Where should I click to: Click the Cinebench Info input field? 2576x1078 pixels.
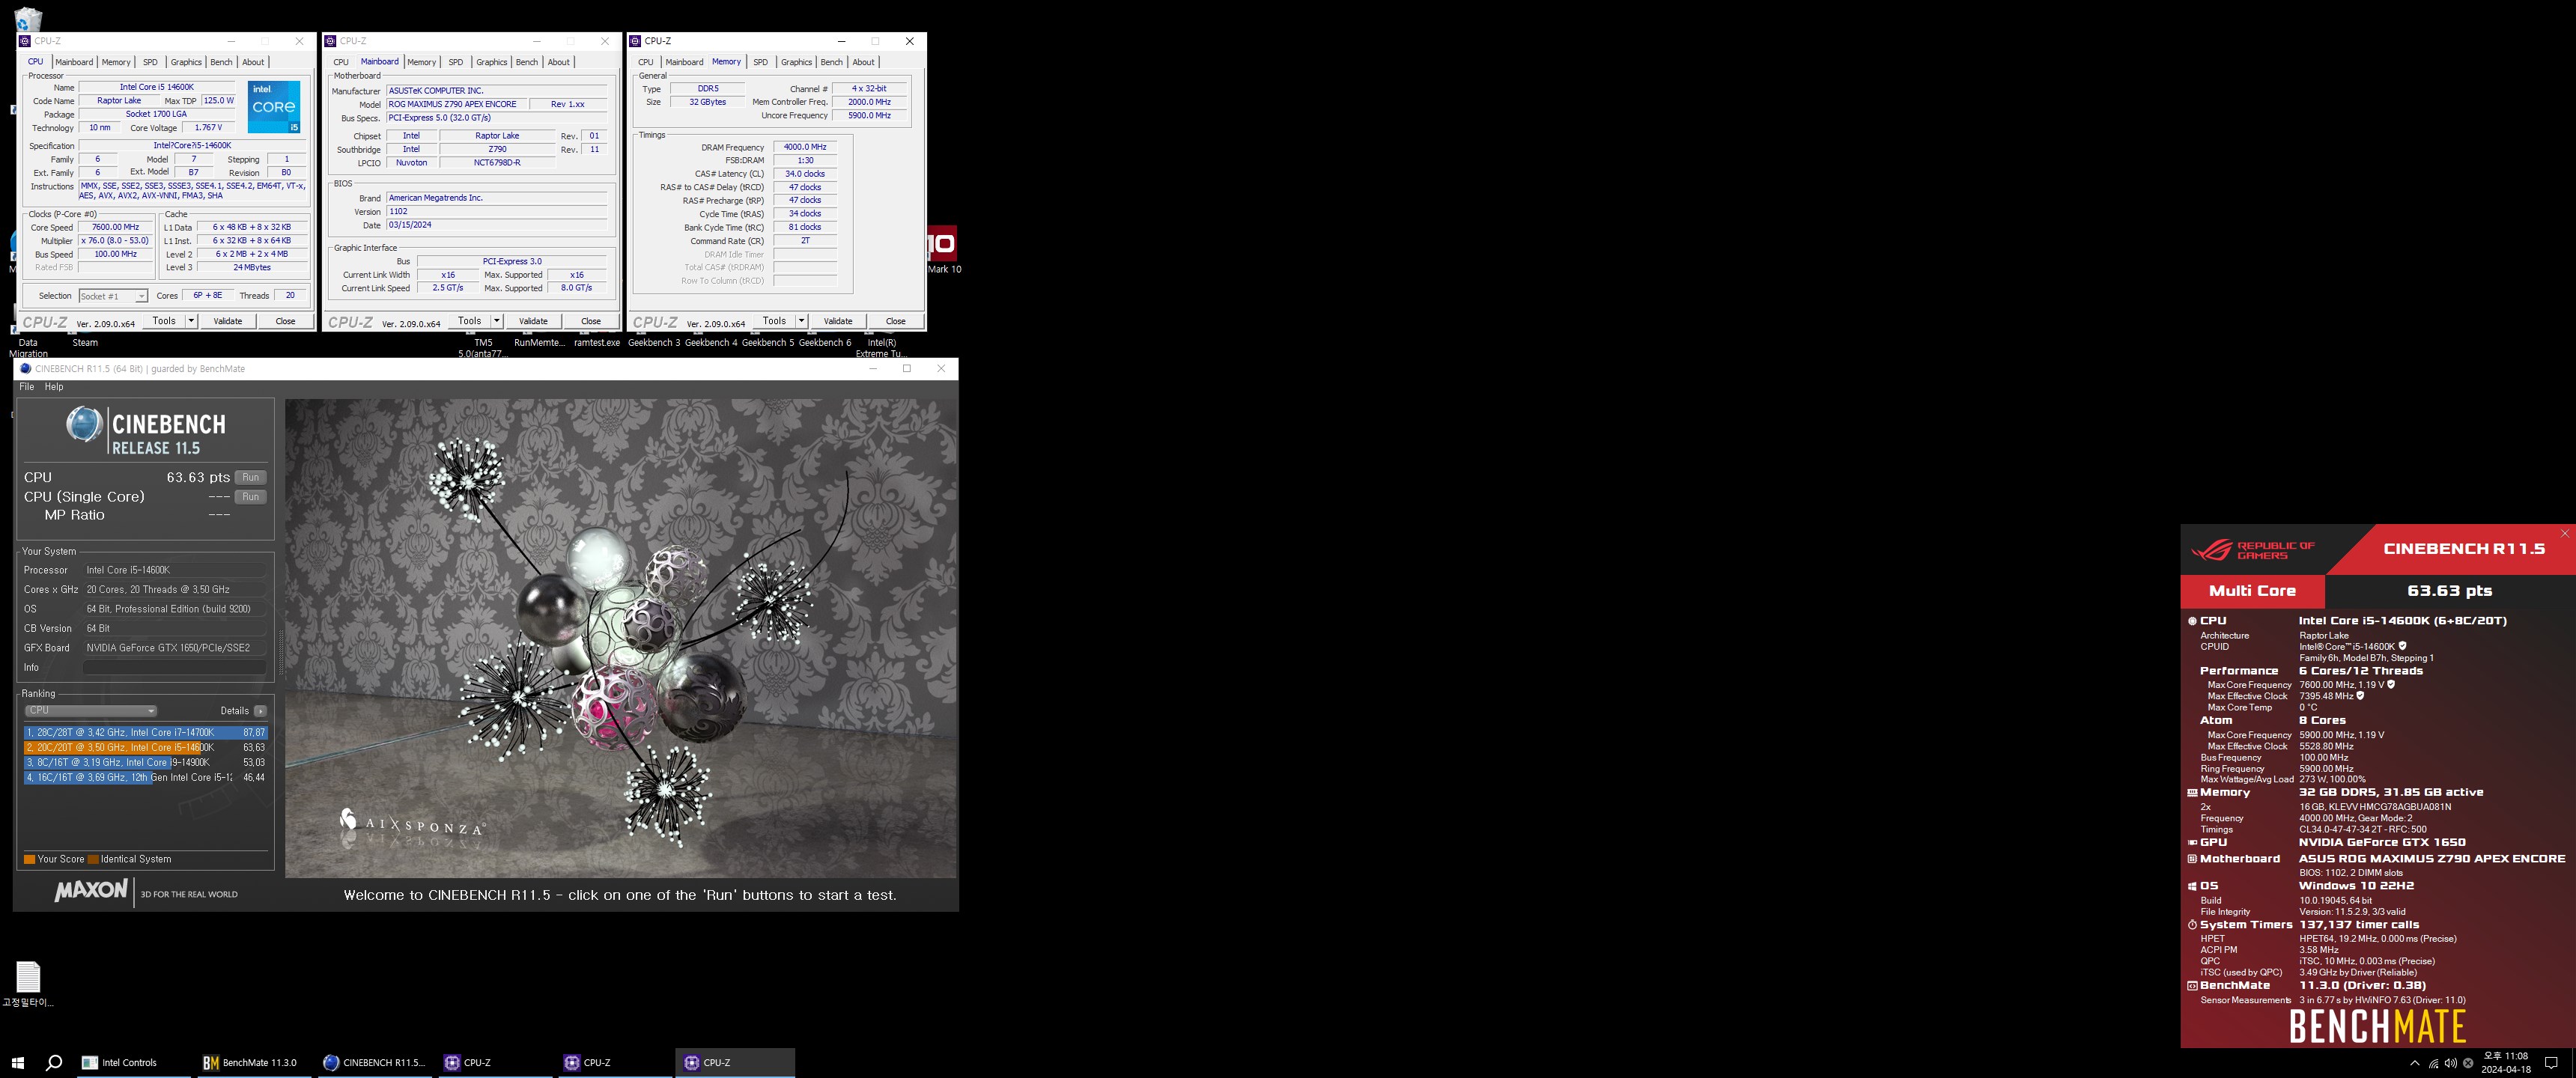click(x=176, y=668)
